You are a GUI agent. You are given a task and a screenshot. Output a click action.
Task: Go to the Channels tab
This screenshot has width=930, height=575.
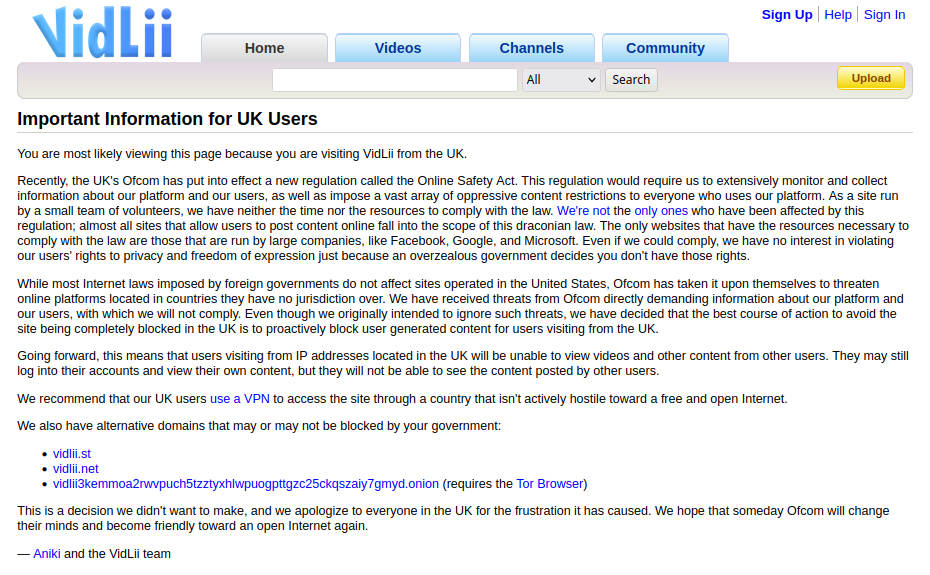[x=531, y=48]
